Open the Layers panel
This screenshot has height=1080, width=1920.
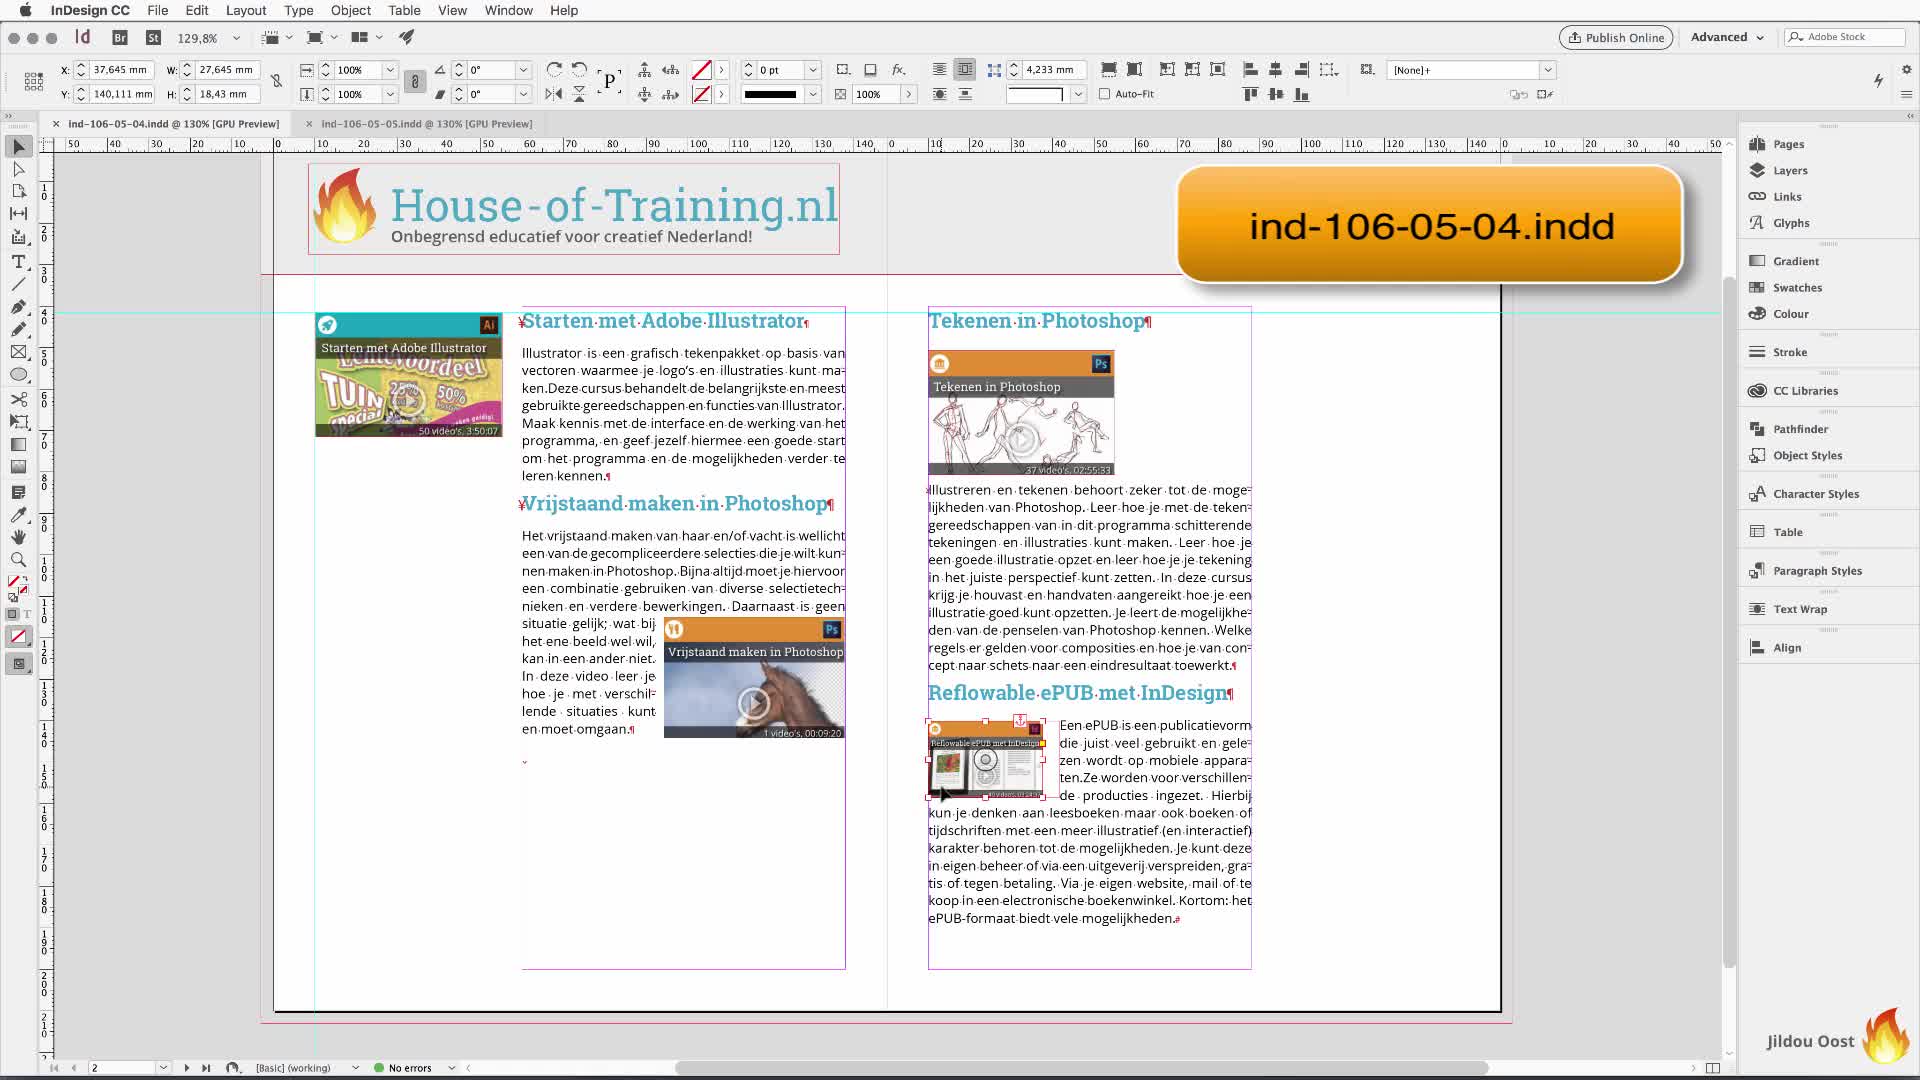(1790, 170)
